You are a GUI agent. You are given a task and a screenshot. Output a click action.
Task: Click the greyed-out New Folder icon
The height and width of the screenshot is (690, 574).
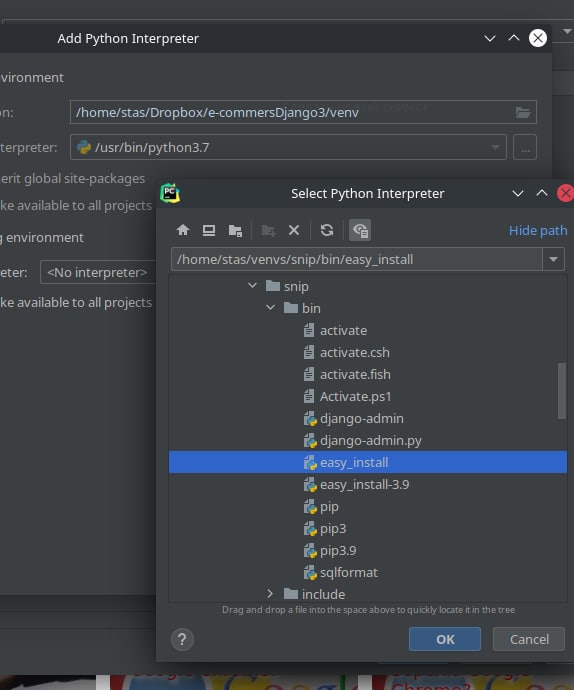[x=268, y=230]
